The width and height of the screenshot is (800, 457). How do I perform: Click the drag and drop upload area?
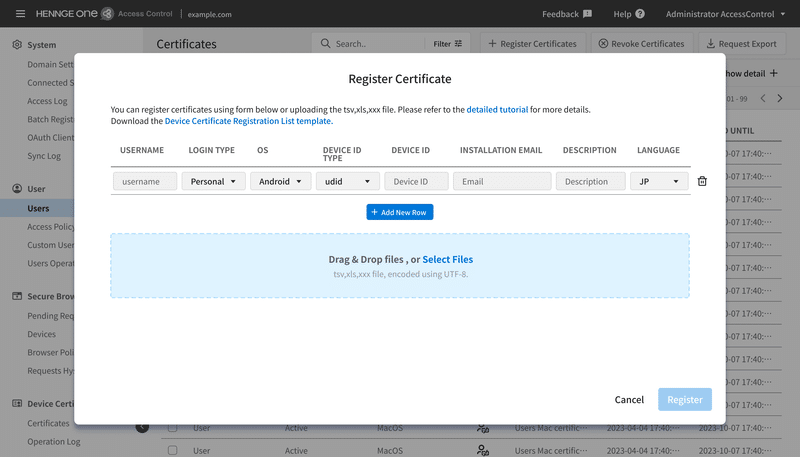click(399, 266)
